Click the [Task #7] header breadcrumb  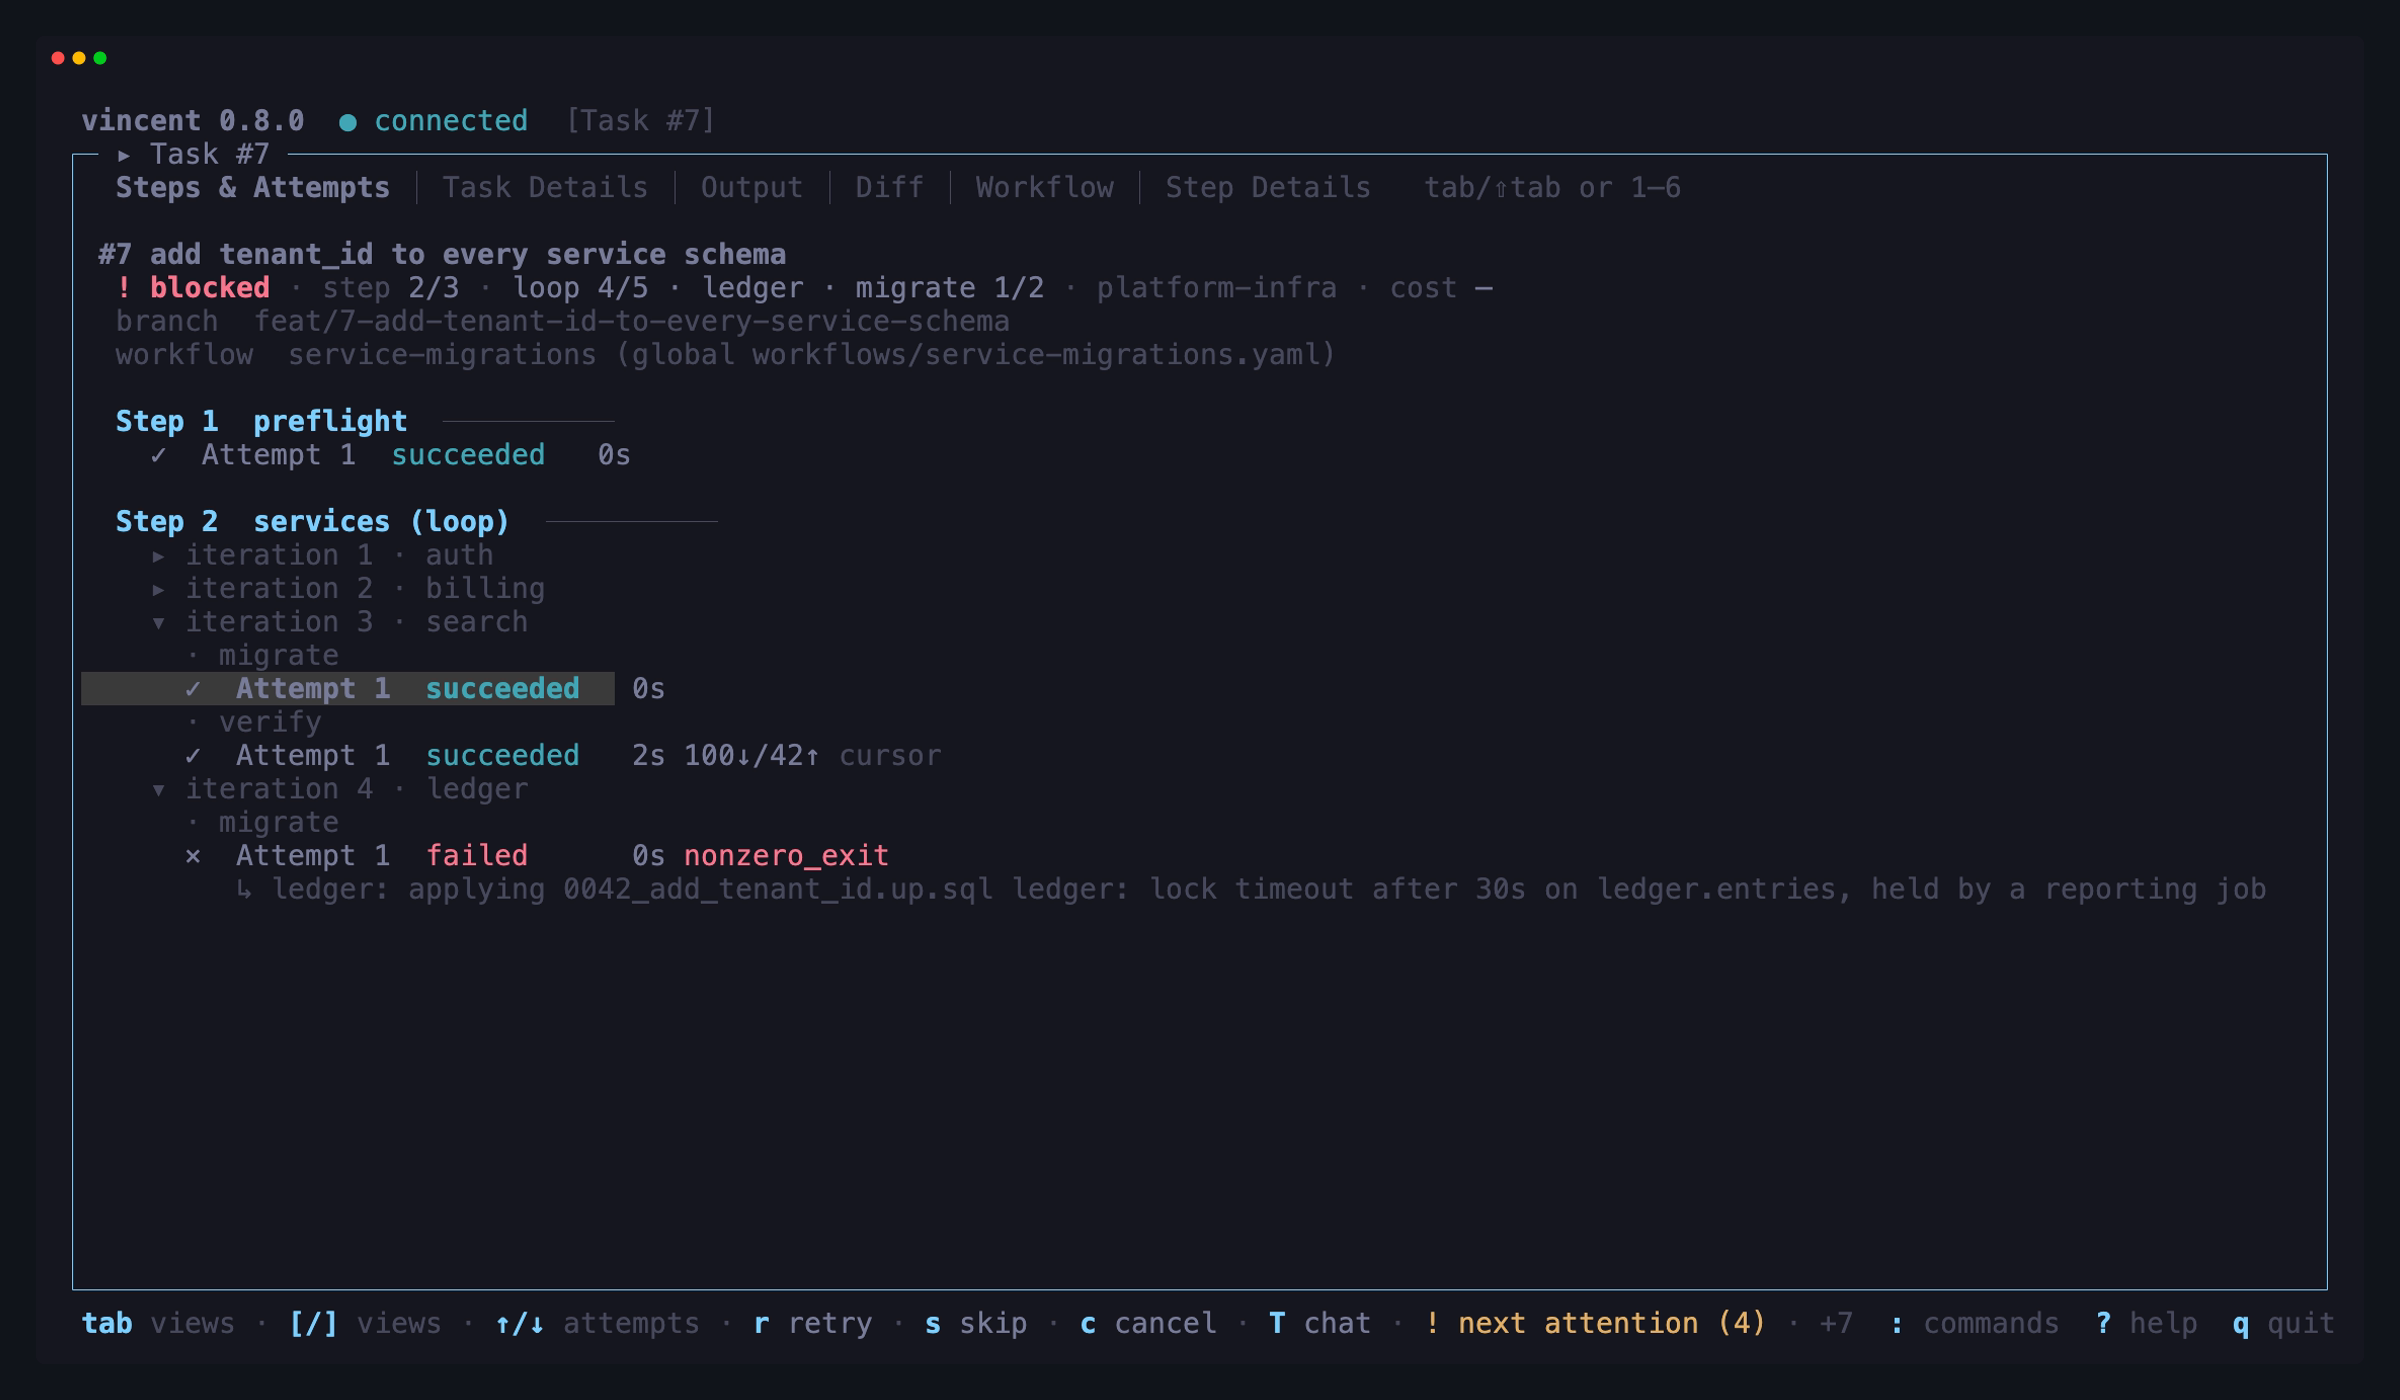640,121
